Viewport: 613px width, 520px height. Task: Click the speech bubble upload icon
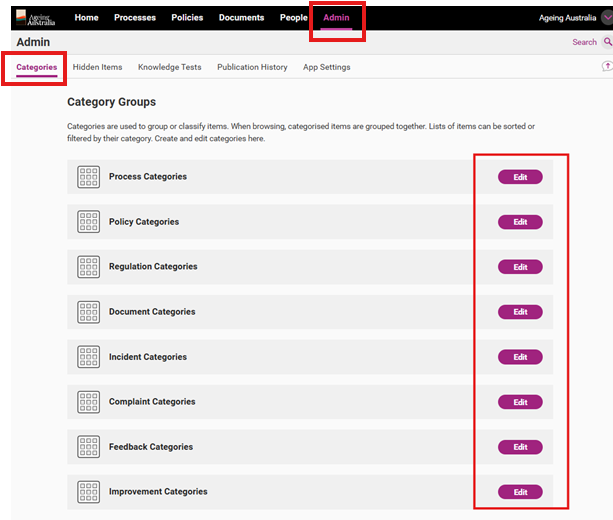tap(606, 66)
